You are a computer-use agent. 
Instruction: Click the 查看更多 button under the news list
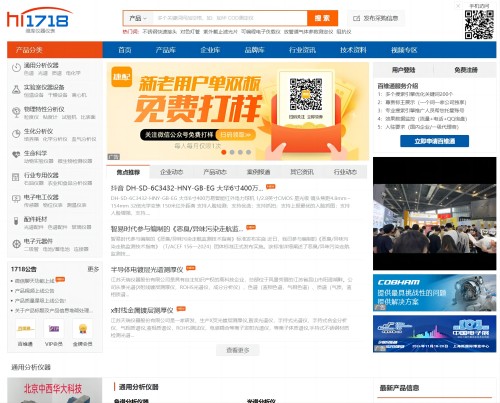[238, 350]
